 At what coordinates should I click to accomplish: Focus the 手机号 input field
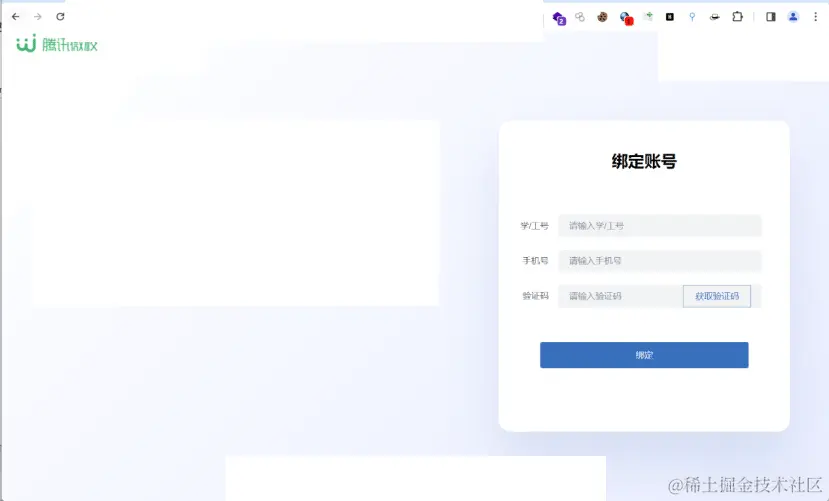click(x=660, y=261)
